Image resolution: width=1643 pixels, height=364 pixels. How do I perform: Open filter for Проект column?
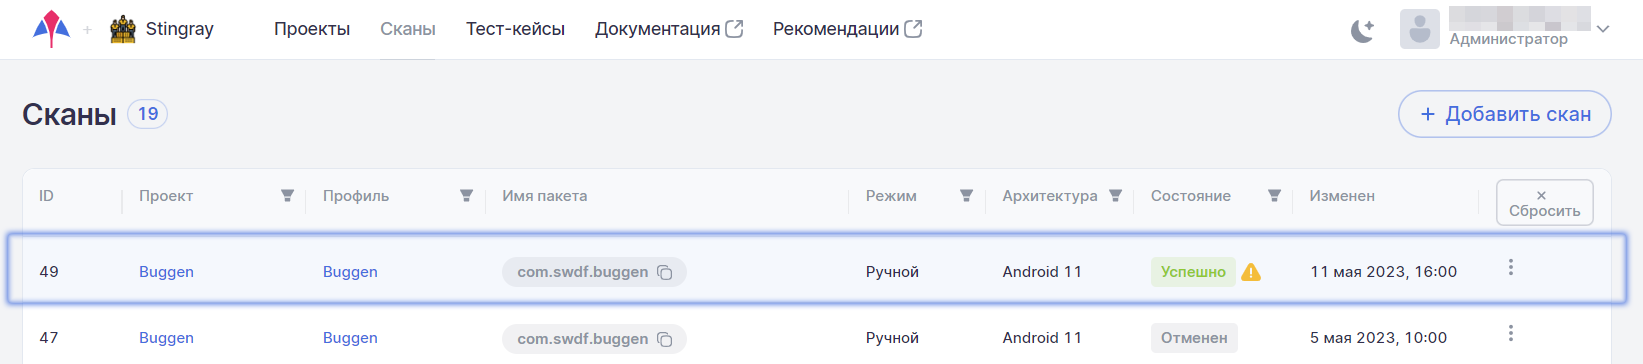click(287, 196)
